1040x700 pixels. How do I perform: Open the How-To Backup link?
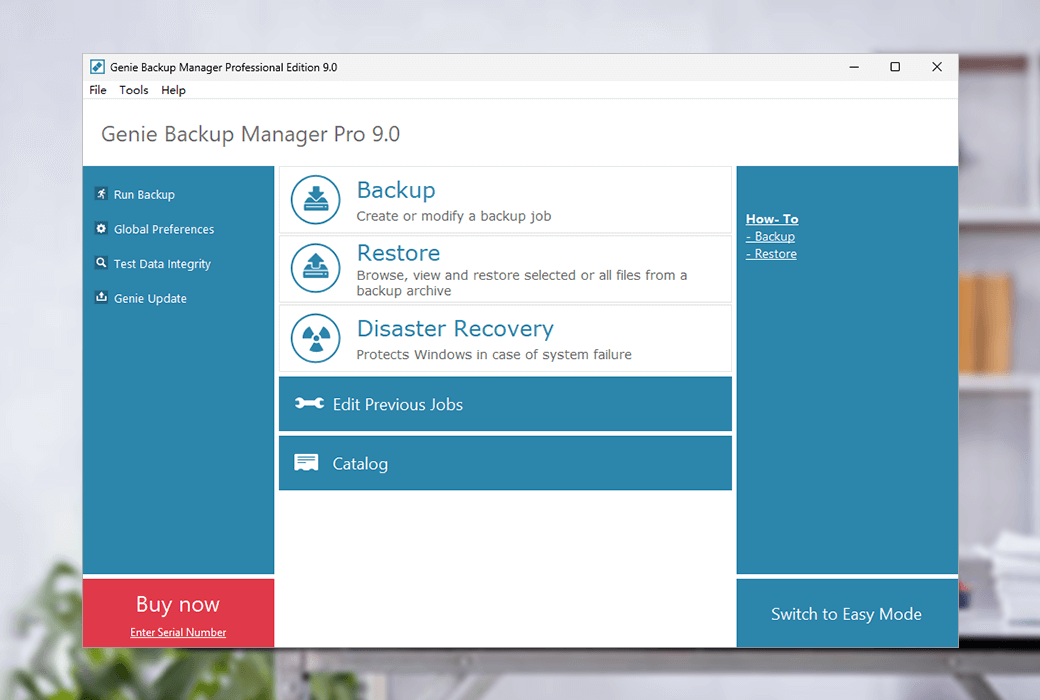coord(771,237)
